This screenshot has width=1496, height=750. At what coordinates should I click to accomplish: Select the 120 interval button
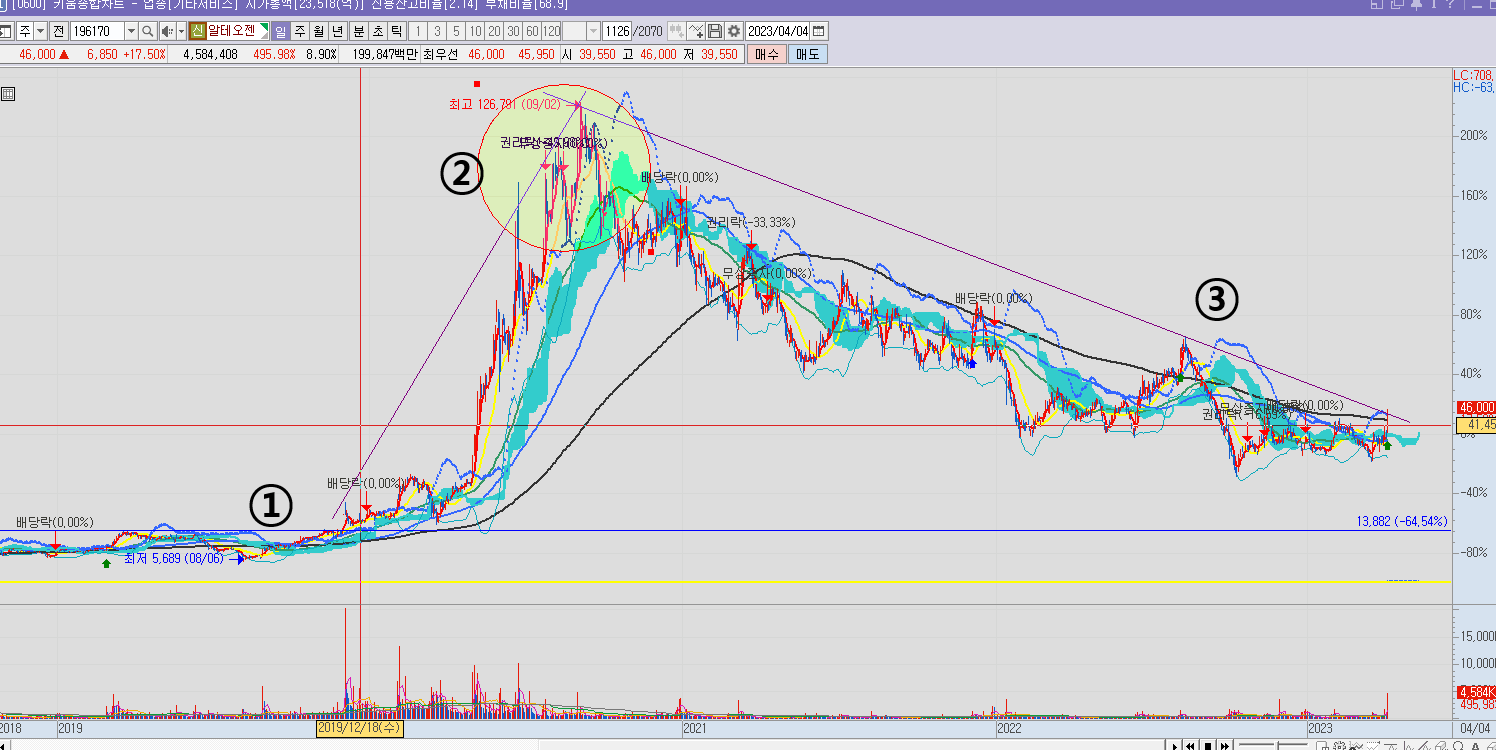(551, 31)
